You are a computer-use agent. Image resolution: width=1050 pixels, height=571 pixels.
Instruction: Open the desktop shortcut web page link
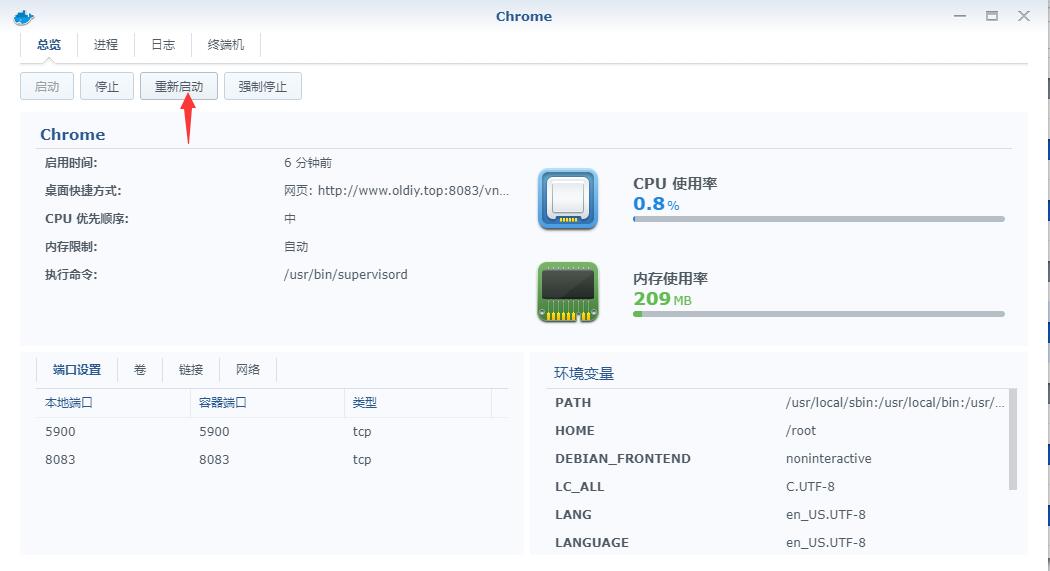[x=397, y=191]
